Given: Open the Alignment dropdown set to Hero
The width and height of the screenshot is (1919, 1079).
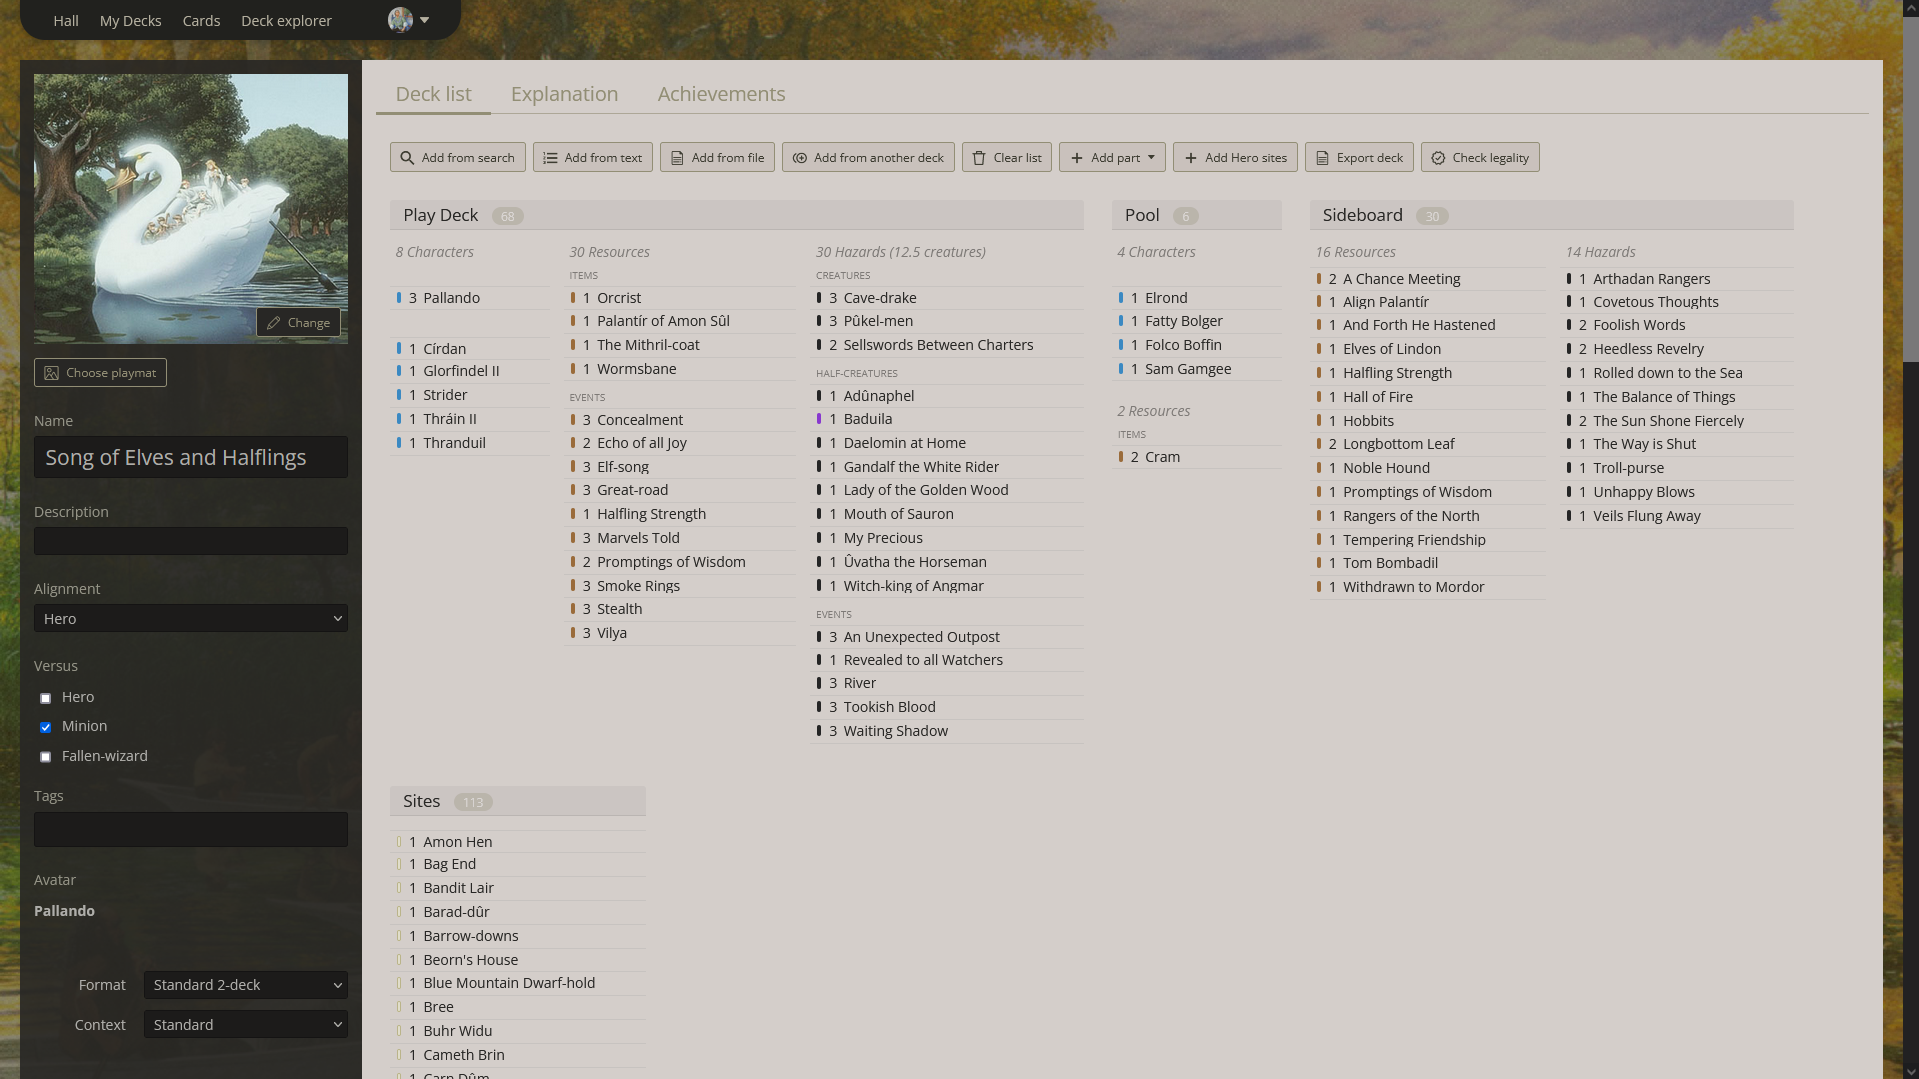Looking at the screenshot, I should click(x=191, y=619).
